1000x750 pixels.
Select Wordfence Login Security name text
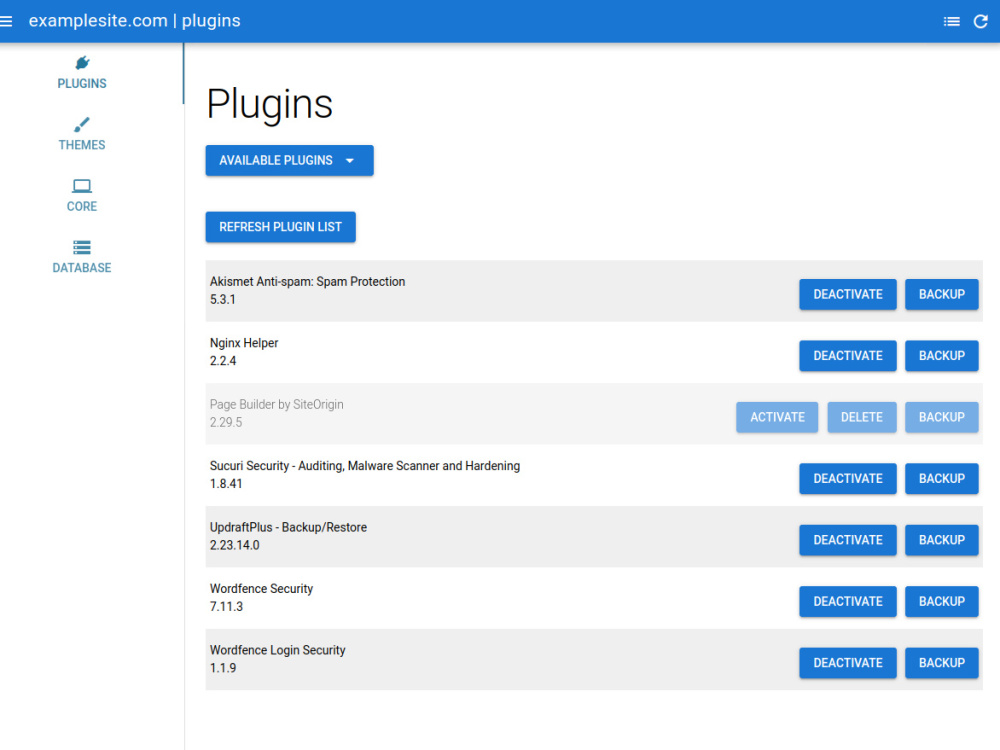tap(277, 651)
